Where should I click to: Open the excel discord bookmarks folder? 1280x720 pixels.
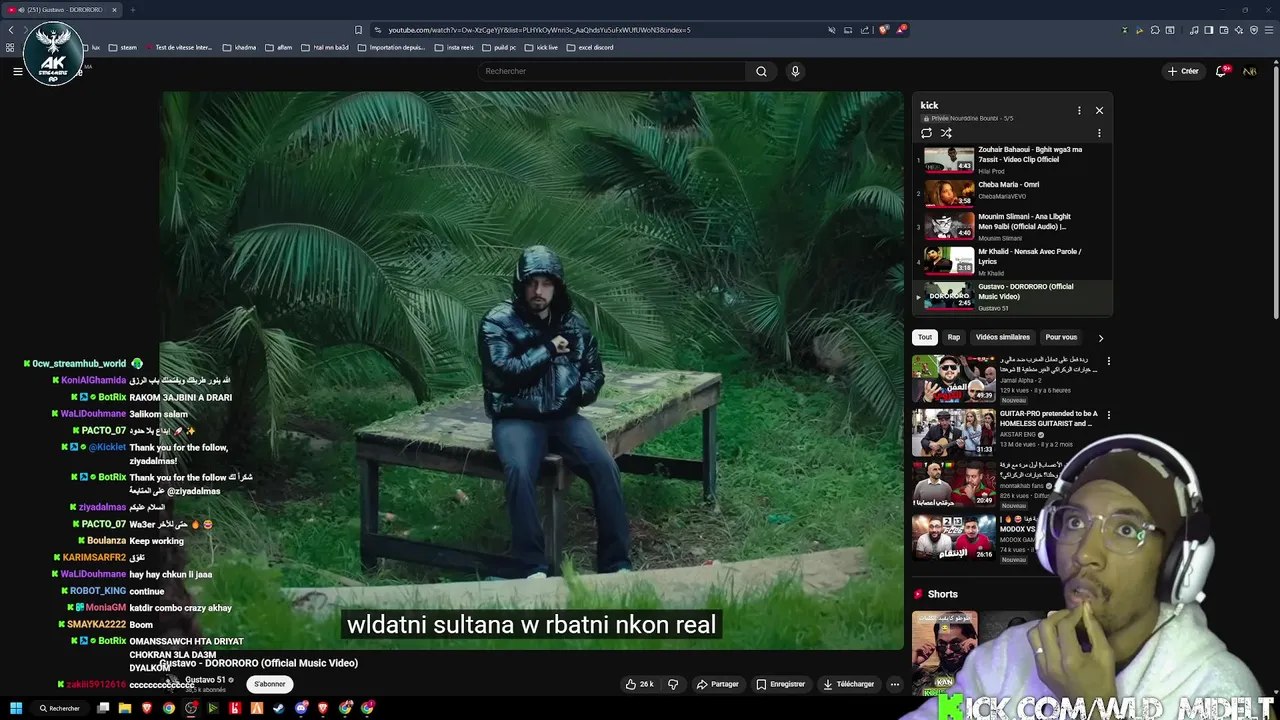point(590,47)
